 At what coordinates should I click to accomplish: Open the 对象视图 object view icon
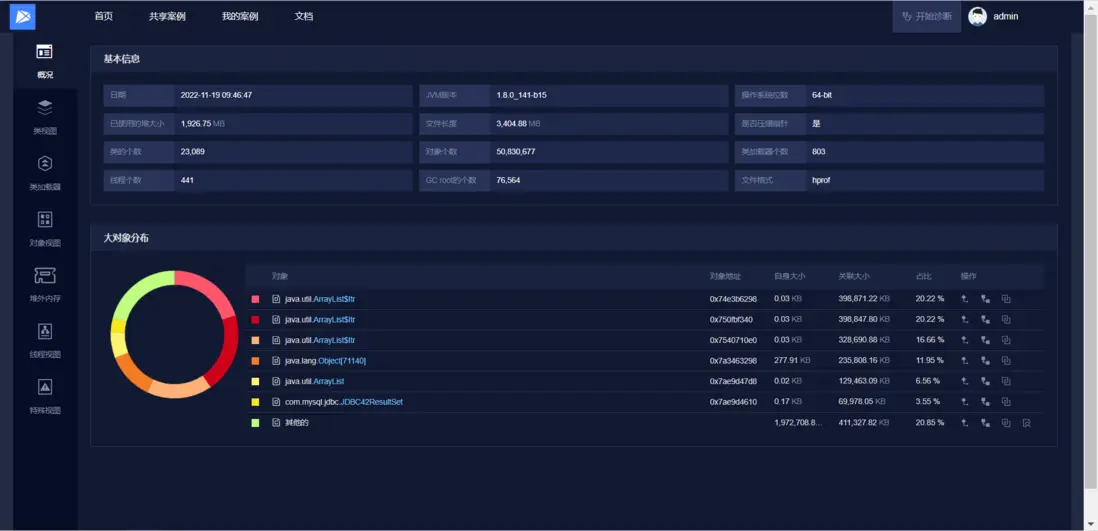45,219
